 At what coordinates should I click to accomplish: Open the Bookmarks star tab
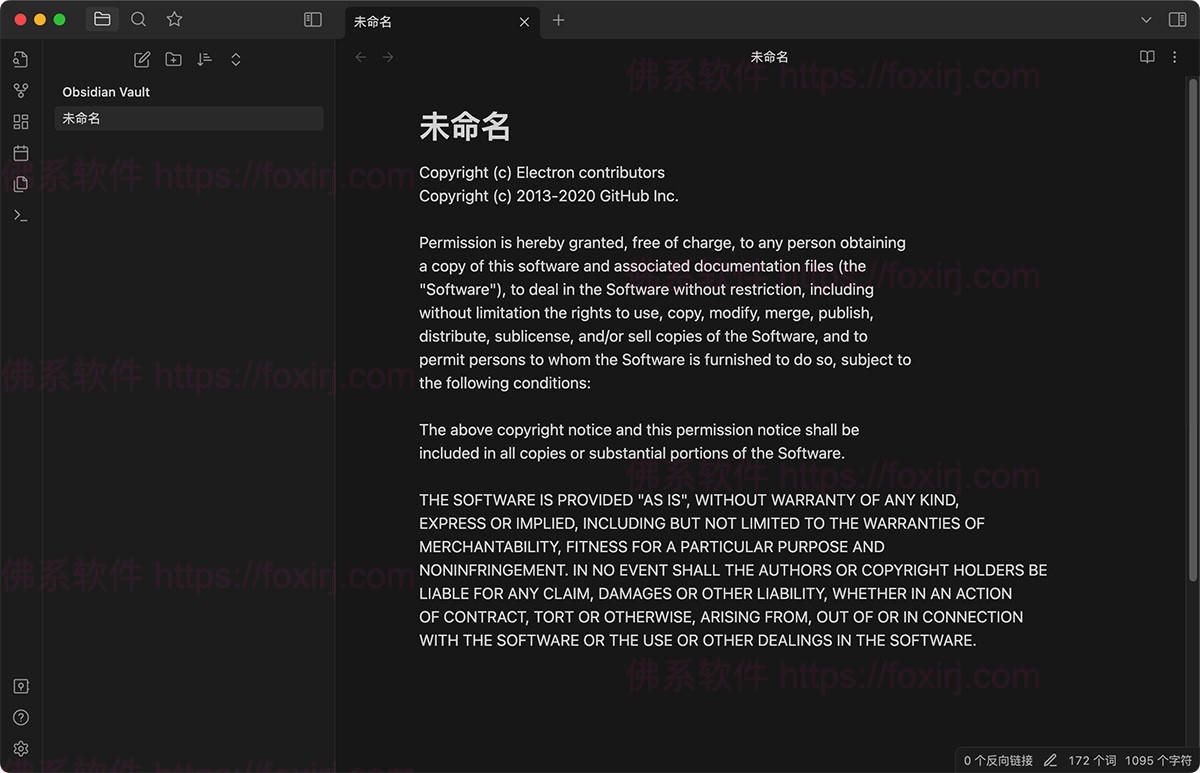[173, 19]
